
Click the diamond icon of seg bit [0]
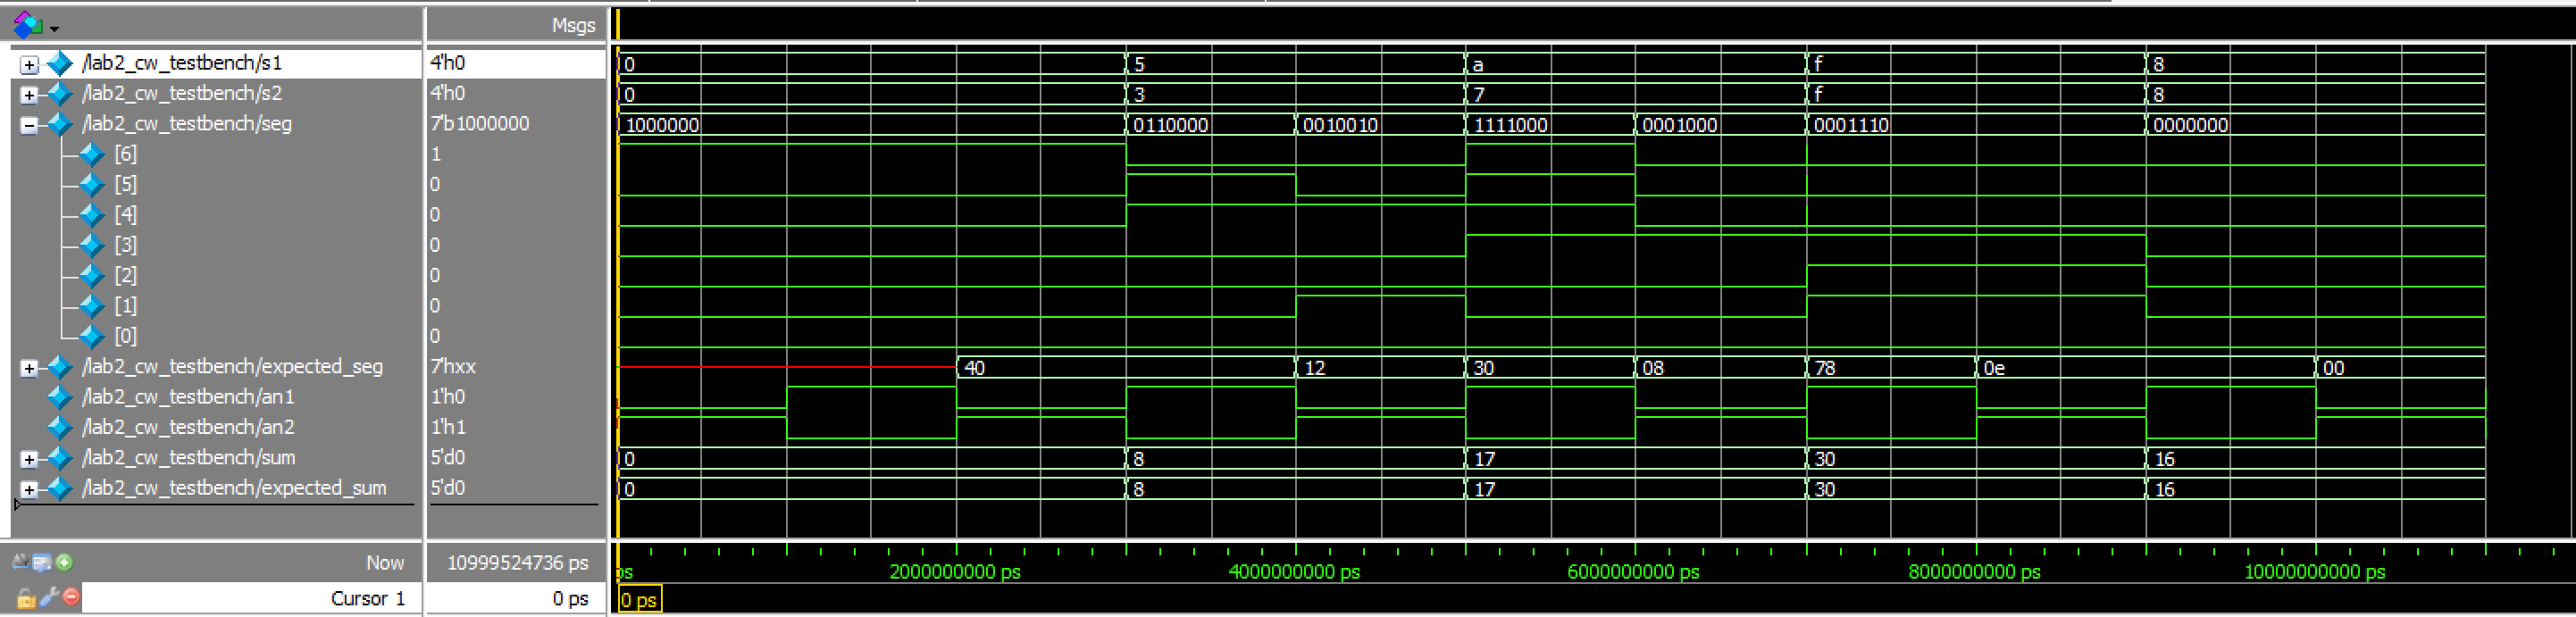[92, 336]
